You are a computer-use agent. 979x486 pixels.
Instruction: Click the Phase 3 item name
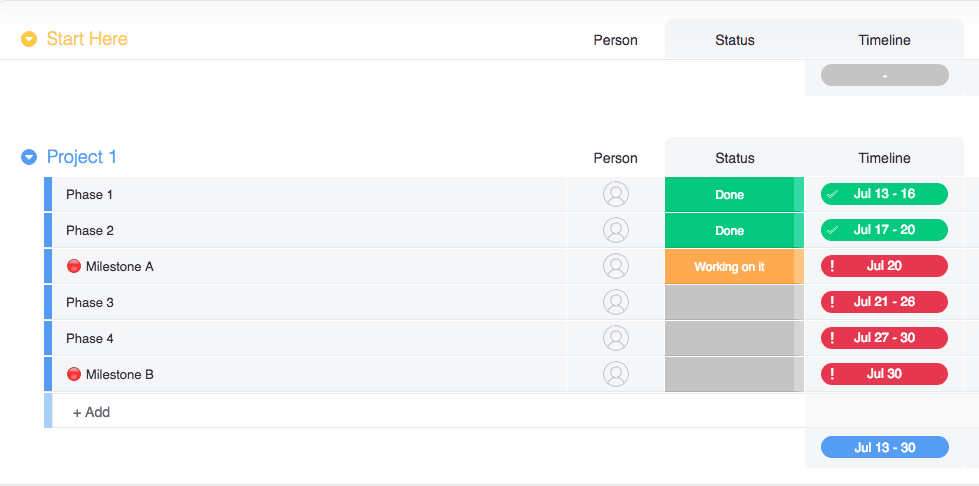coord(90,303)
